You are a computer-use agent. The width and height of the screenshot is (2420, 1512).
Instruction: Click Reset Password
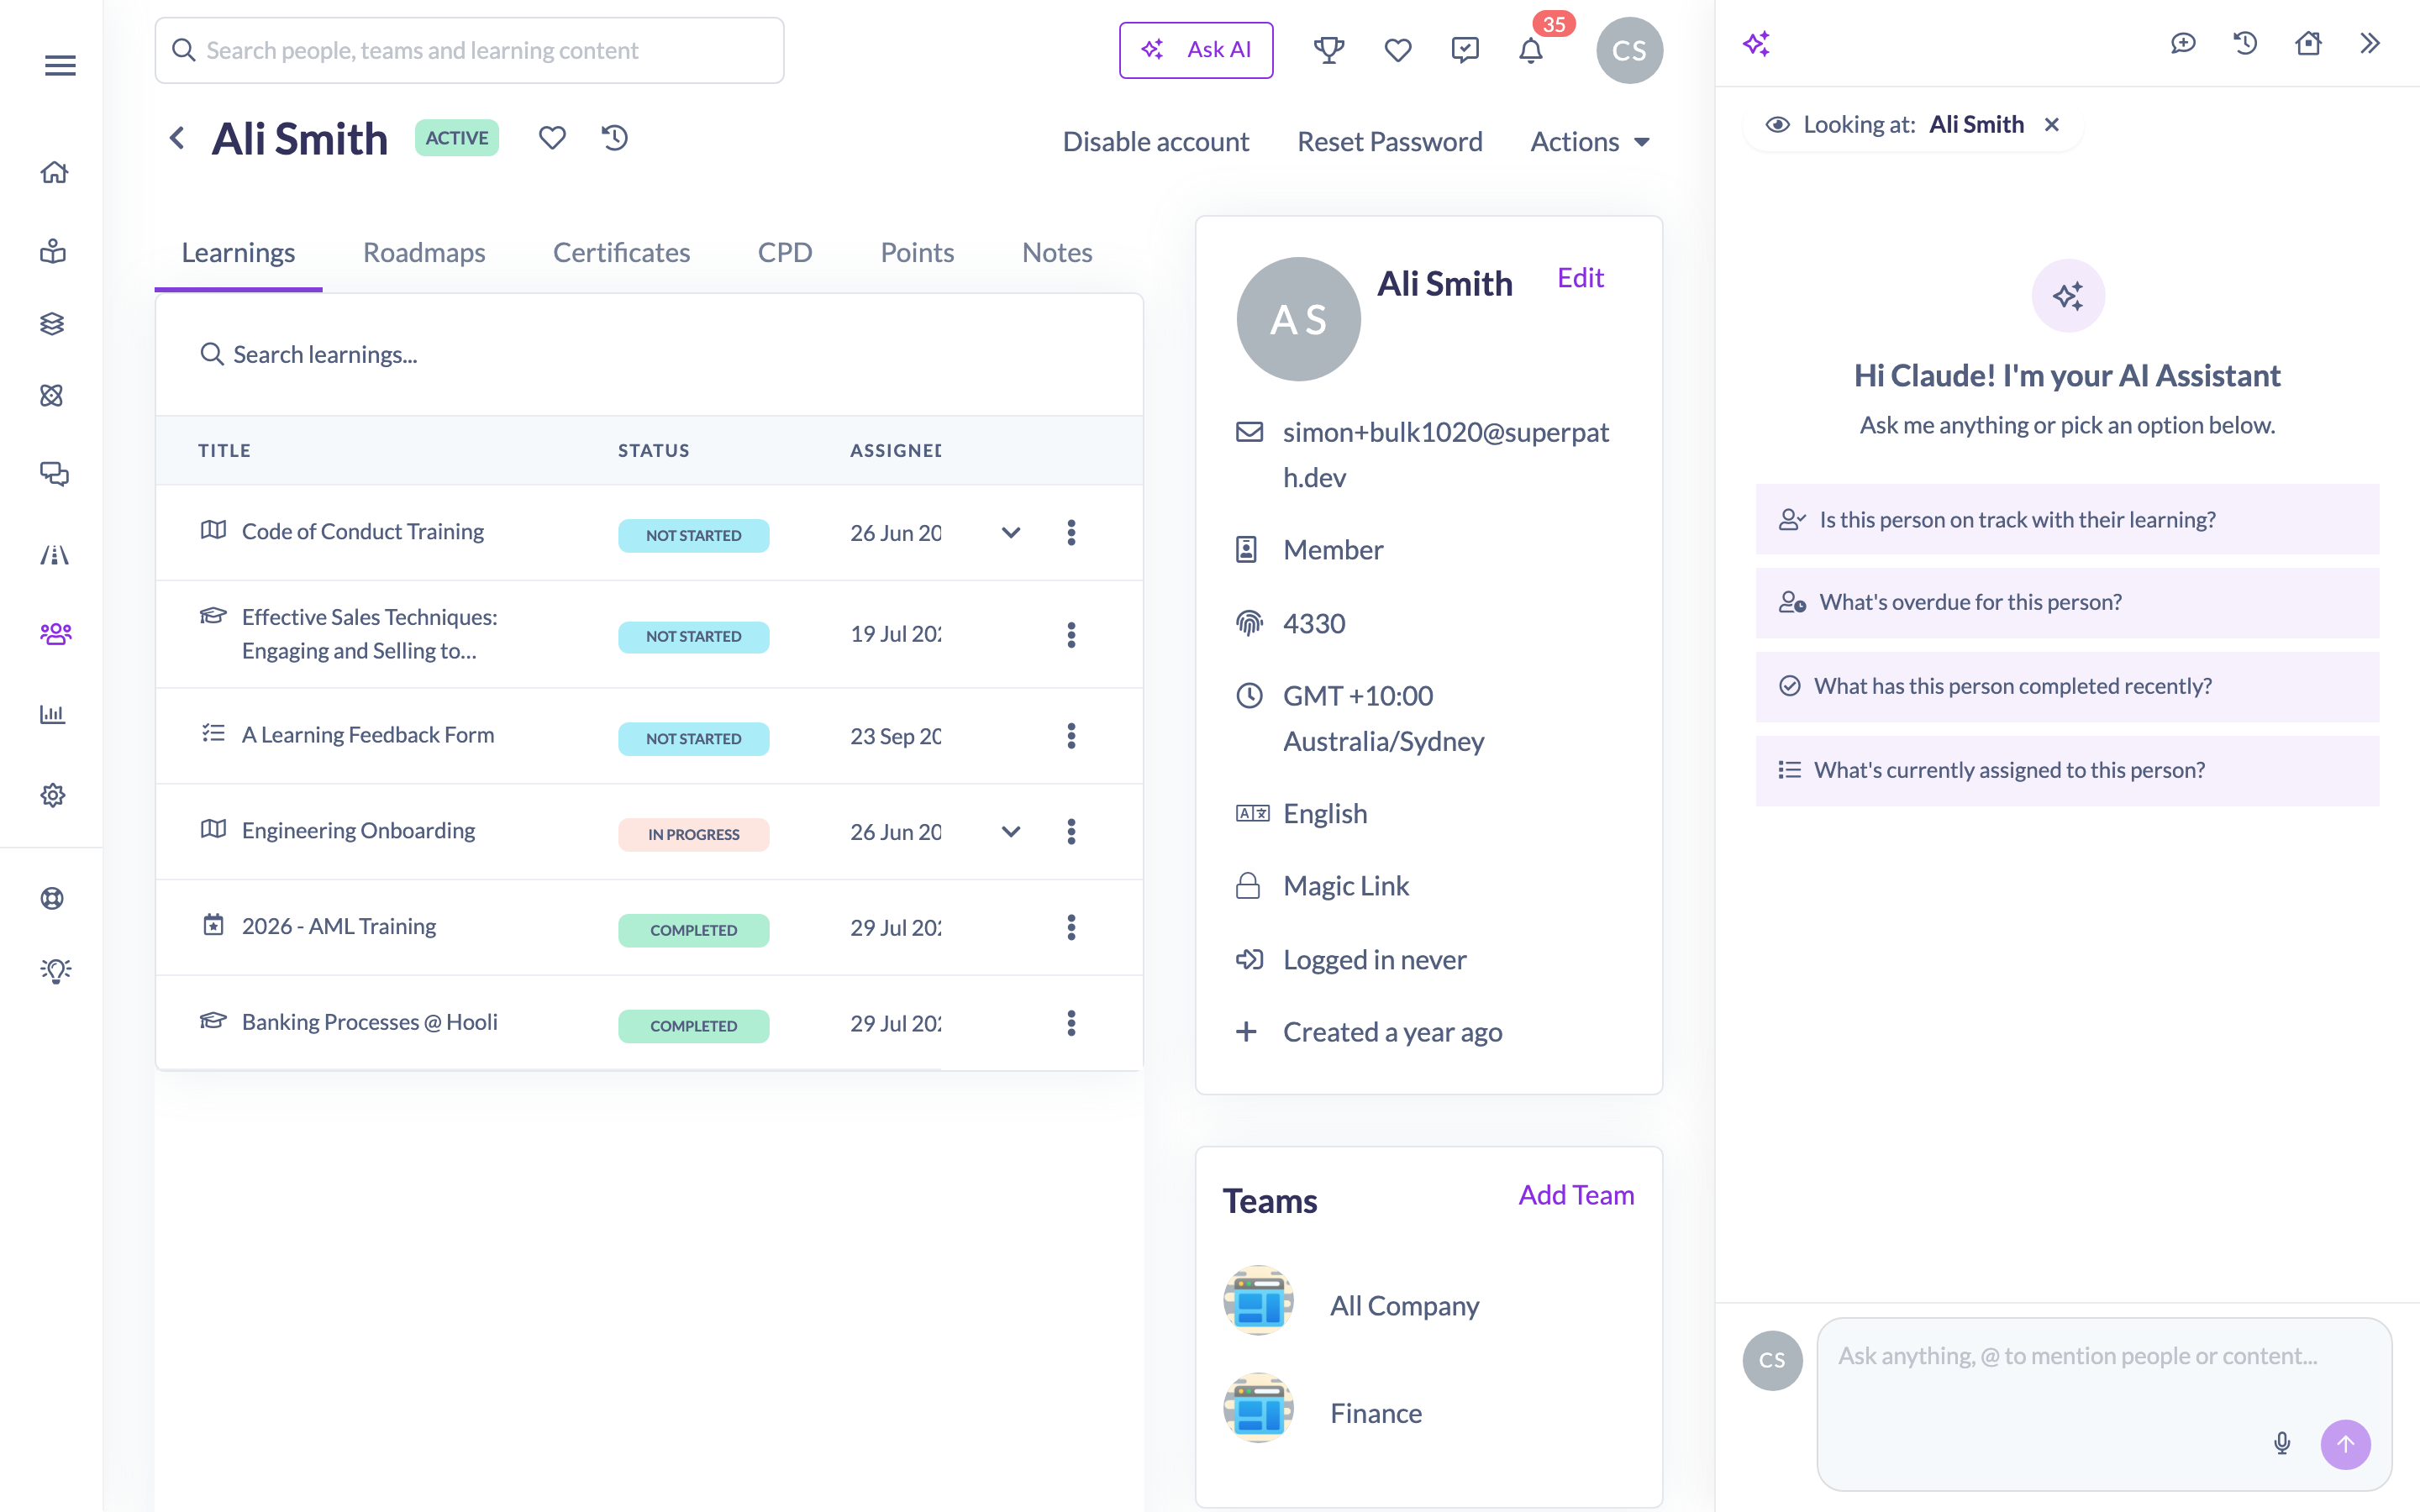(1389, 142)
